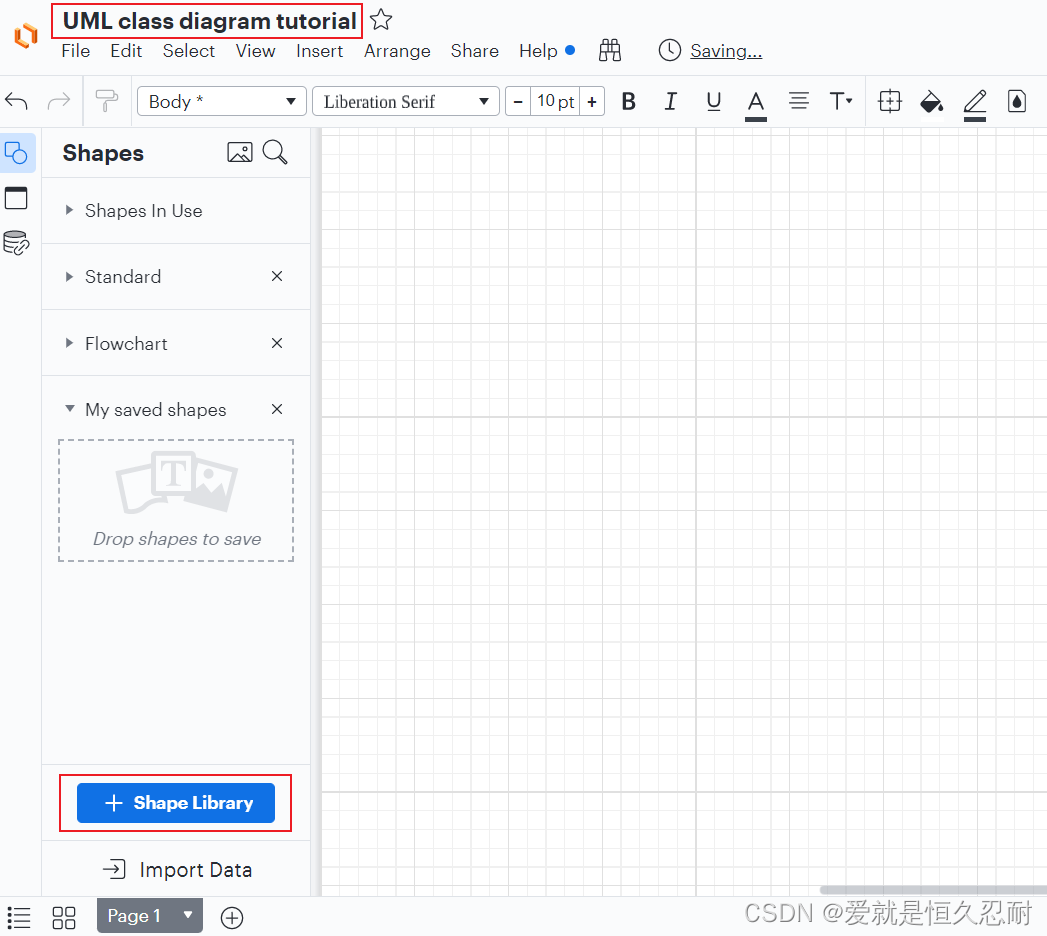Image resolution: width=1047 pixels, height=936 pixels.
Task: Rename the UML class diagram tutorial title
Action: [209, 21]
